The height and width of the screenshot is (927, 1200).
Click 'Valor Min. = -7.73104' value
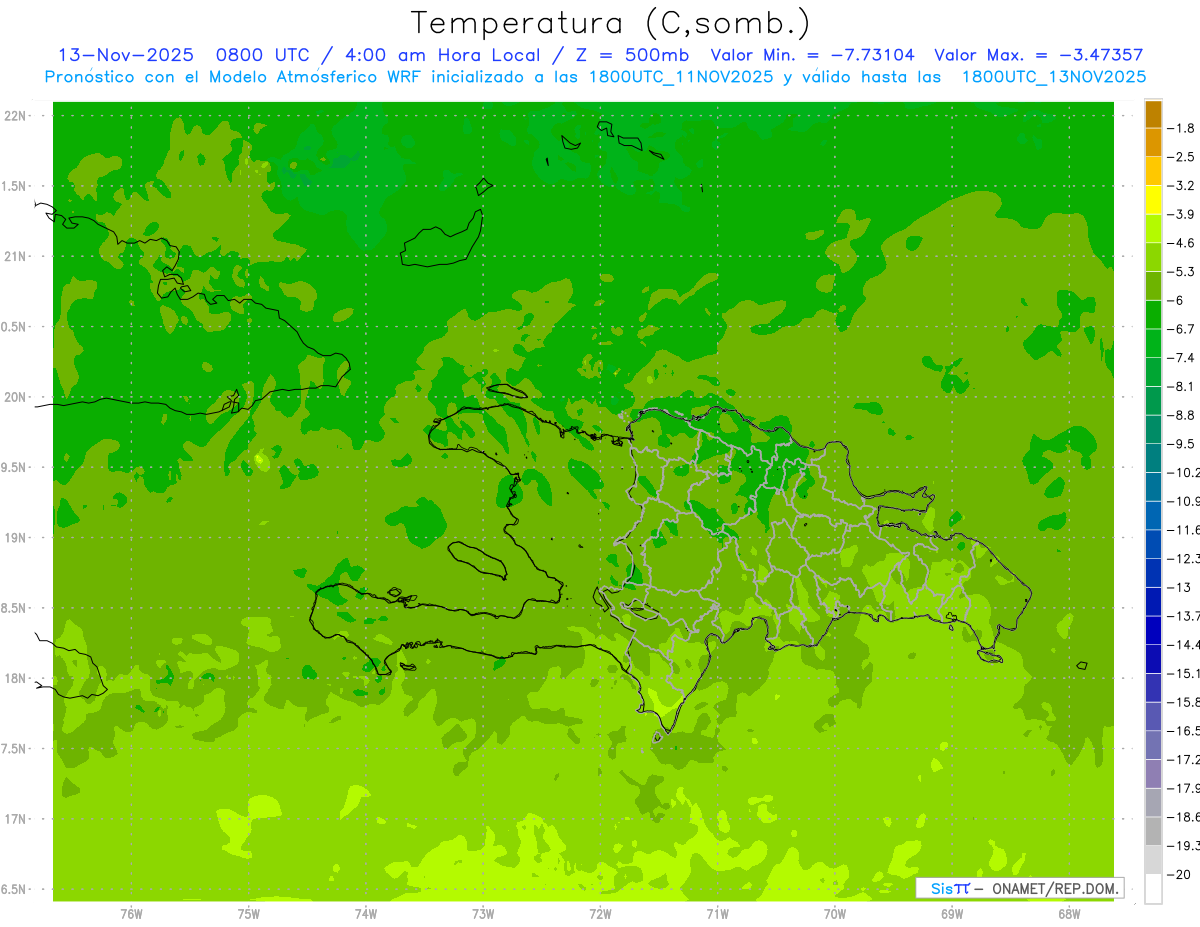point(812,55)
